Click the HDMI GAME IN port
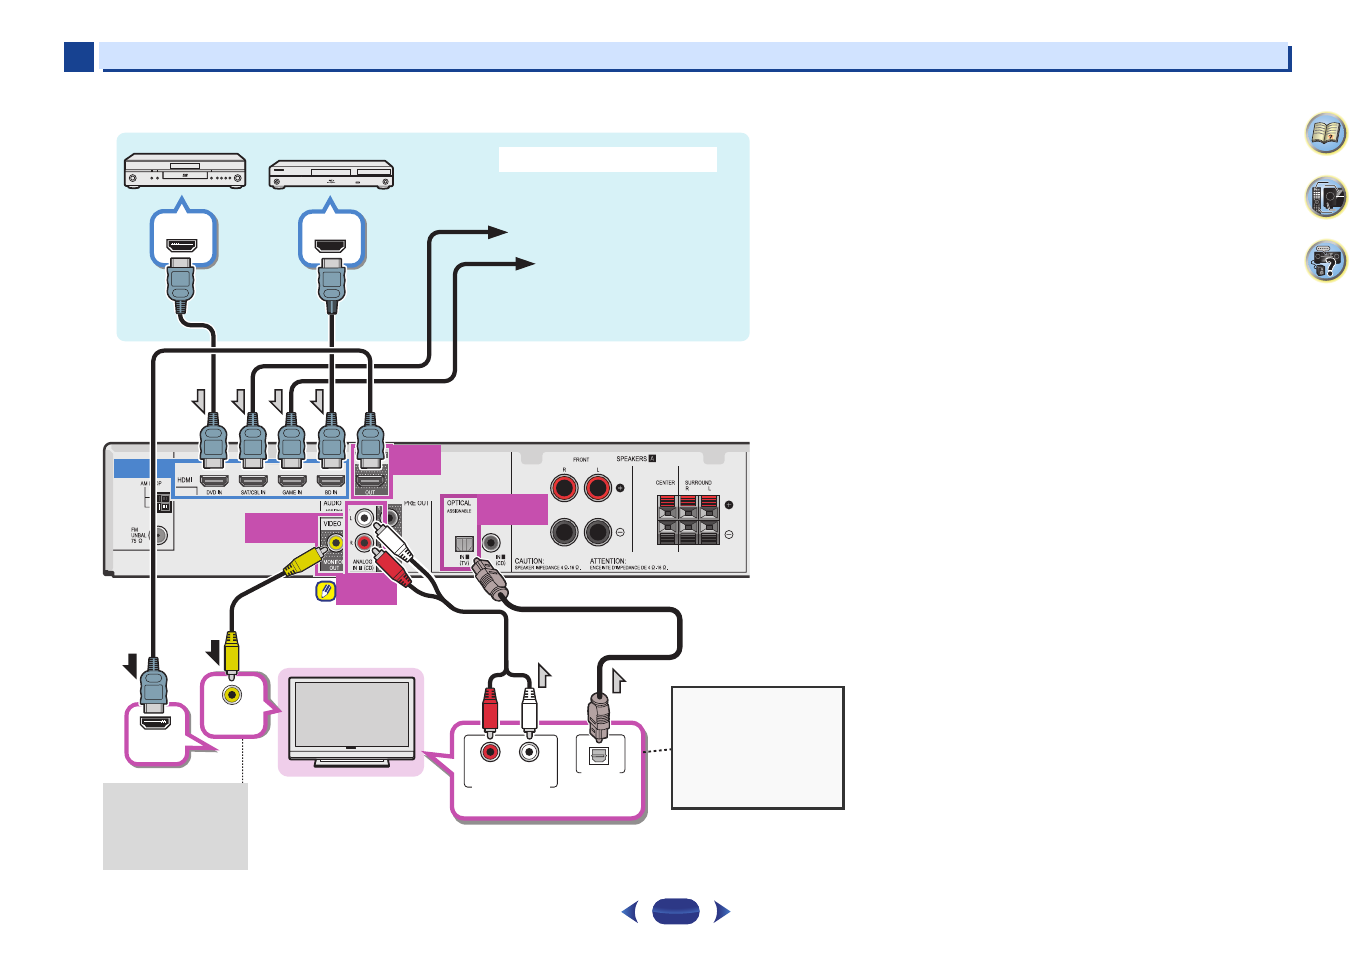The image size is (1352, 954). point(292,481)
